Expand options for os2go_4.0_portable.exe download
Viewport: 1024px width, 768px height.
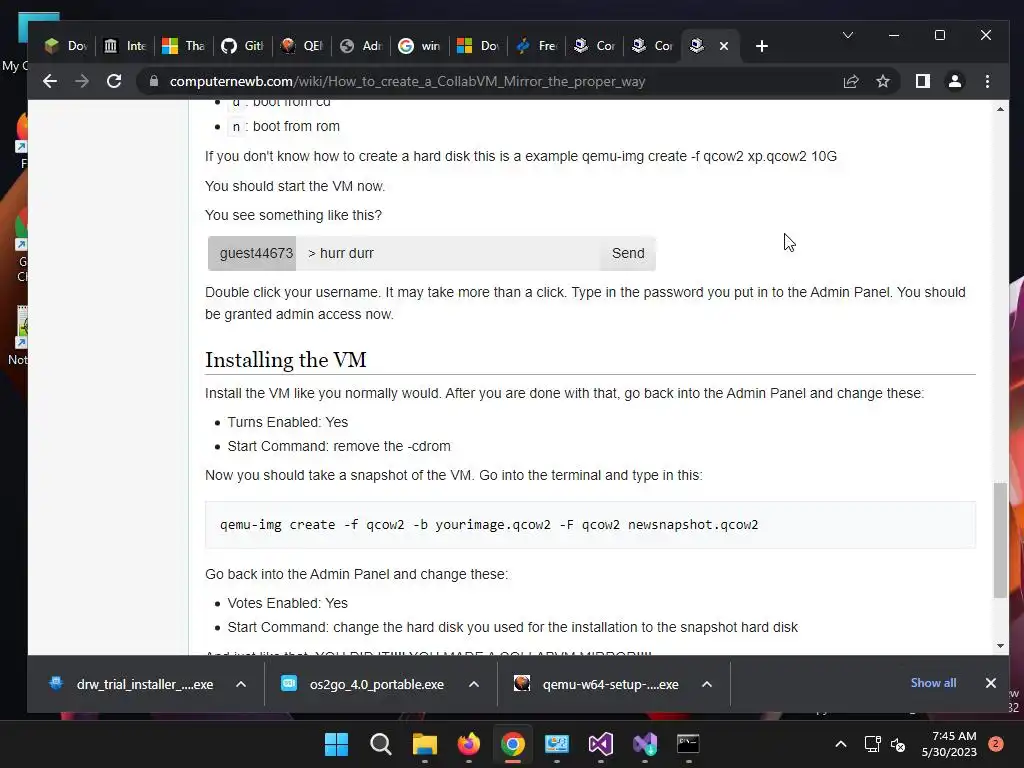(x=474, y=684)
